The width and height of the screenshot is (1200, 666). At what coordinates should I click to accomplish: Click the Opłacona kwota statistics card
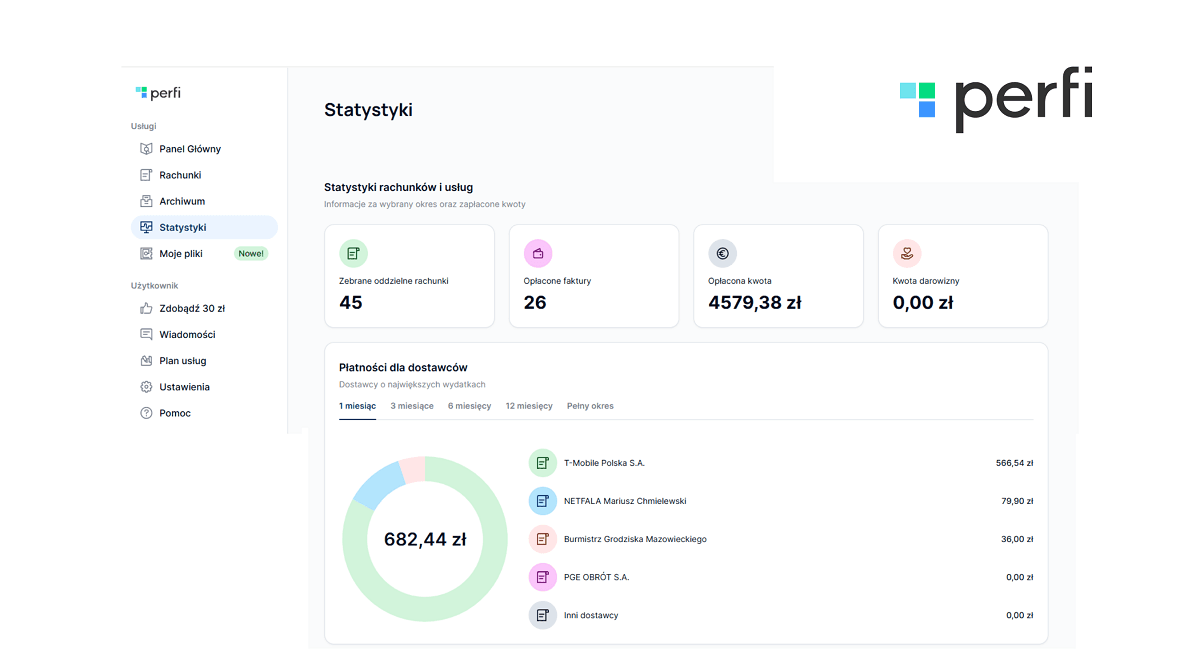click(x=778, y=276)
